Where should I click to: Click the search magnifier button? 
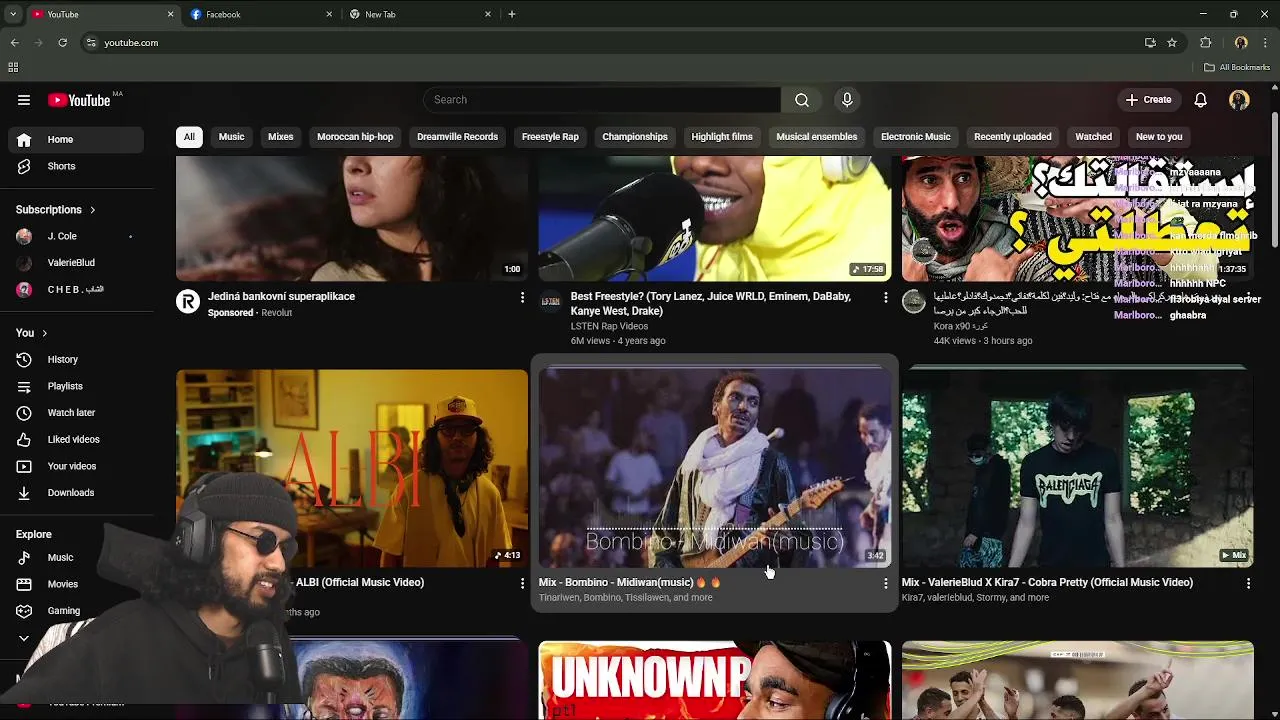coord(802,100)
